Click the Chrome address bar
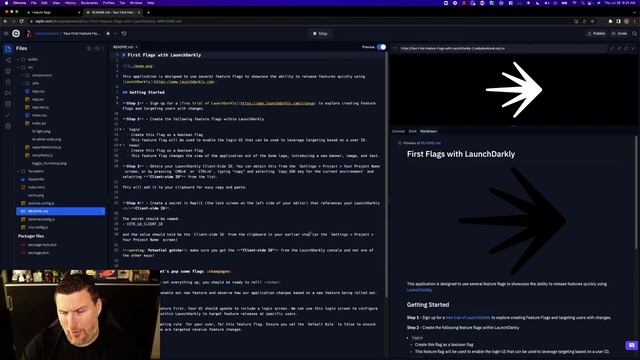The image size is (640, 360). point(298,21)
